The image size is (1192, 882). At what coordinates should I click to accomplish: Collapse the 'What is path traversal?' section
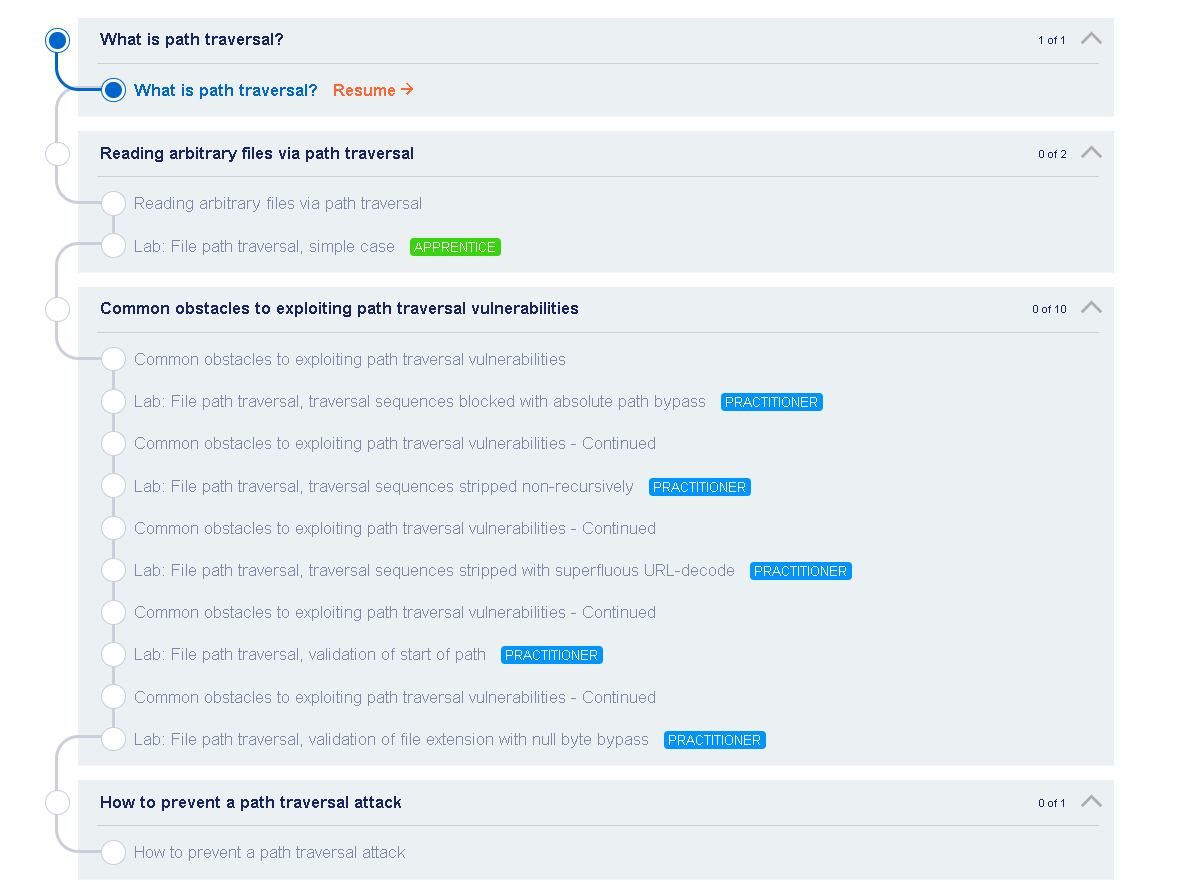(x=1091, y=39)
